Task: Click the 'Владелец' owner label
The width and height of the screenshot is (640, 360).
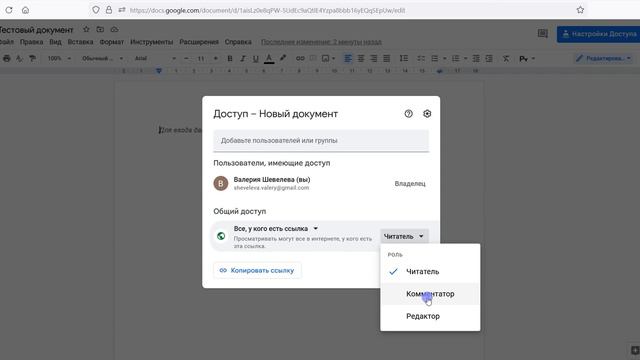Action: pos(410,184)
